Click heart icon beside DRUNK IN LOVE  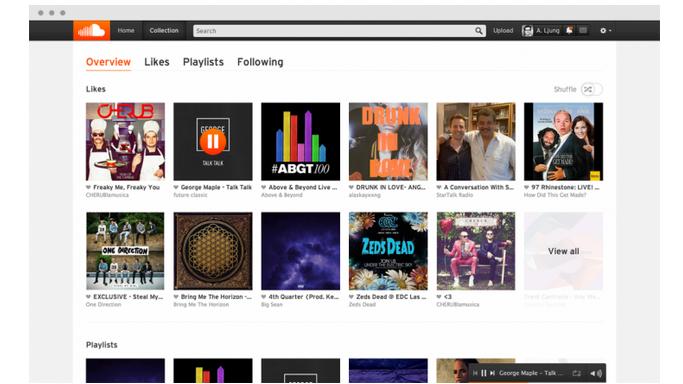[x=351, y=187]
